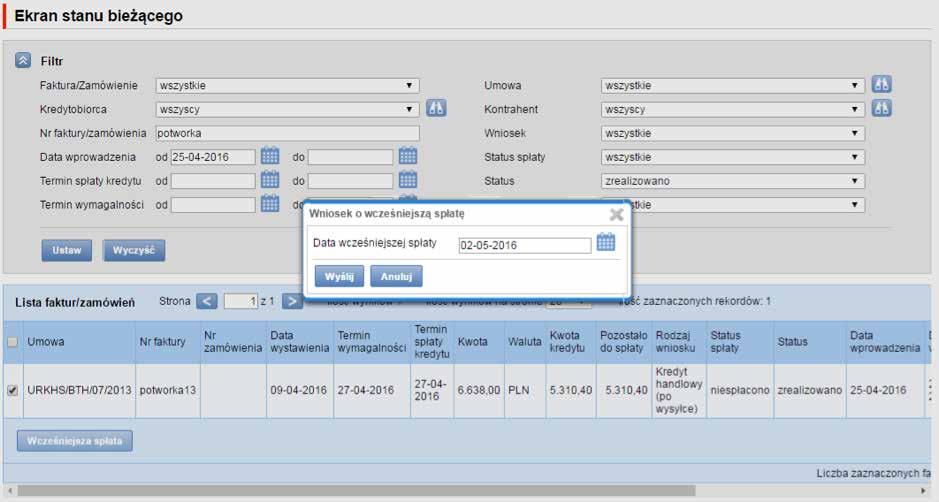Open the Umowa dropdown
939x502 pixels.
pos(733,86)
